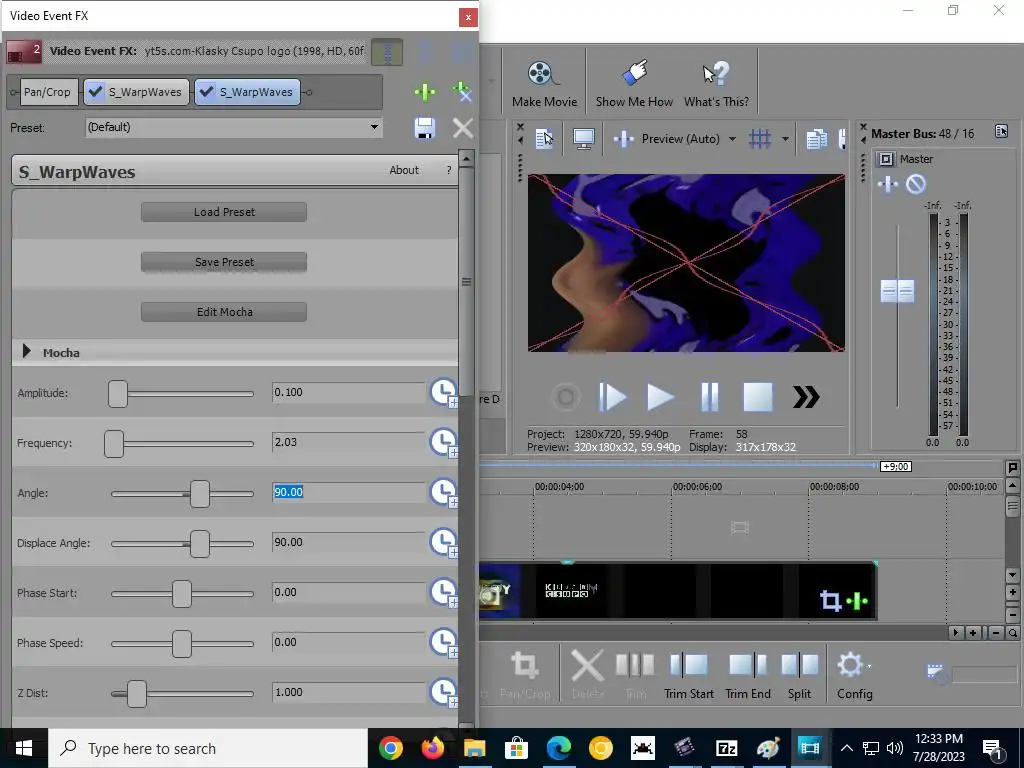Click the Phase Start slider handle
Viewport: 1024px width, 768px height.
point(182,594)
